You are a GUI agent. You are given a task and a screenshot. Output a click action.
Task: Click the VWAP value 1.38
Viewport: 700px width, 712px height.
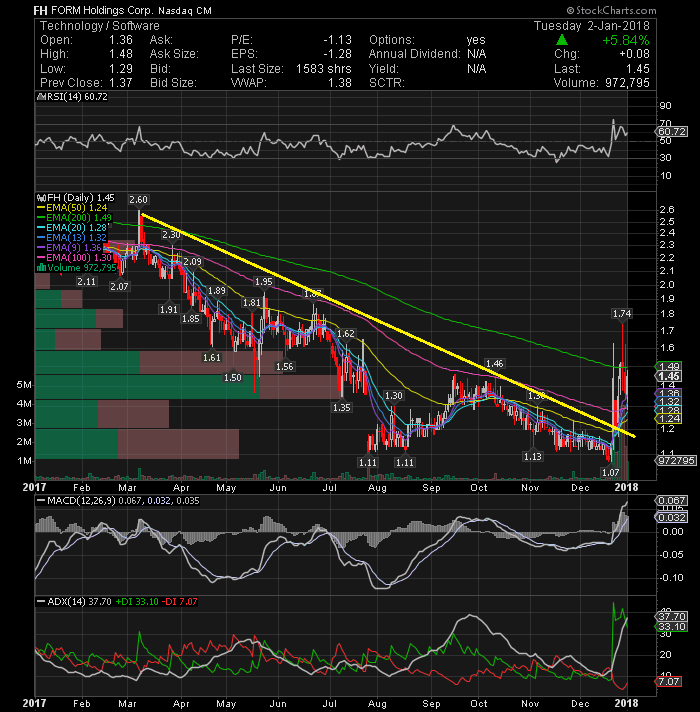[x=340, y=83]
